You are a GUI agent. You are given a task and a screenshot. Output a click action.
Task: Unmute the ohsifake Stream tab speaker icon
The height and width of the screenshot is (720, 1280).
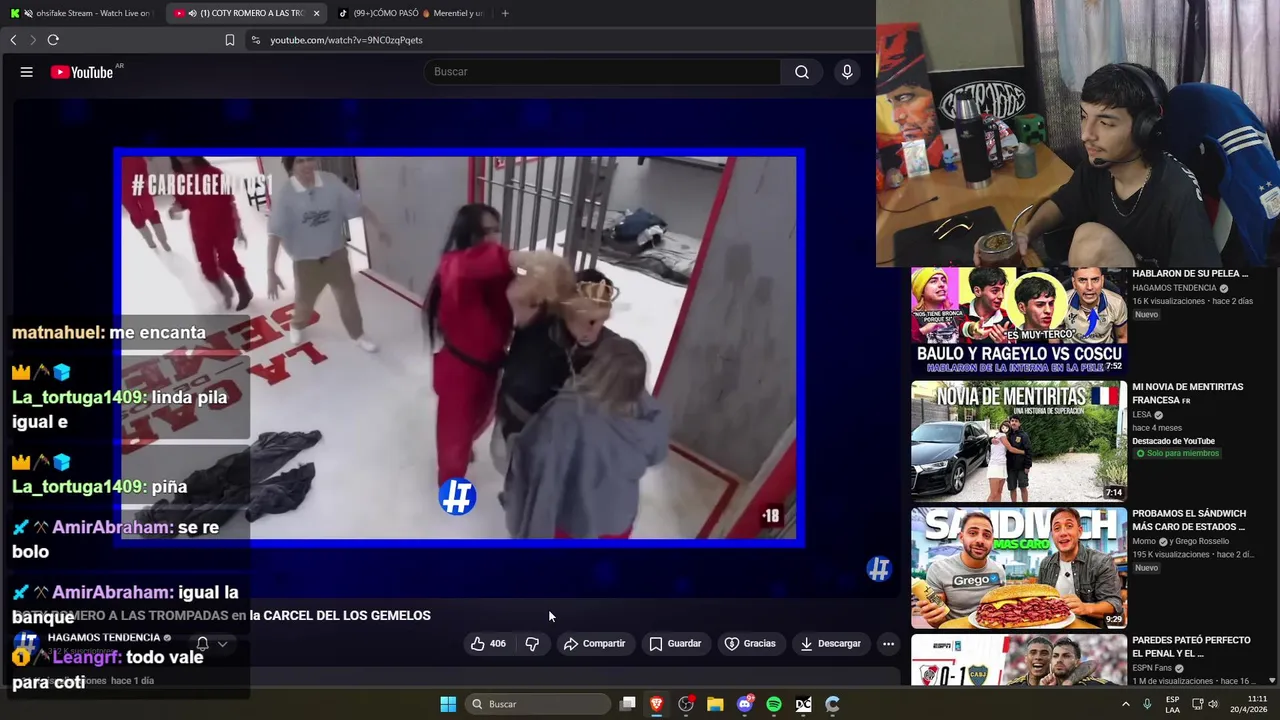click(x=27, y=13)
